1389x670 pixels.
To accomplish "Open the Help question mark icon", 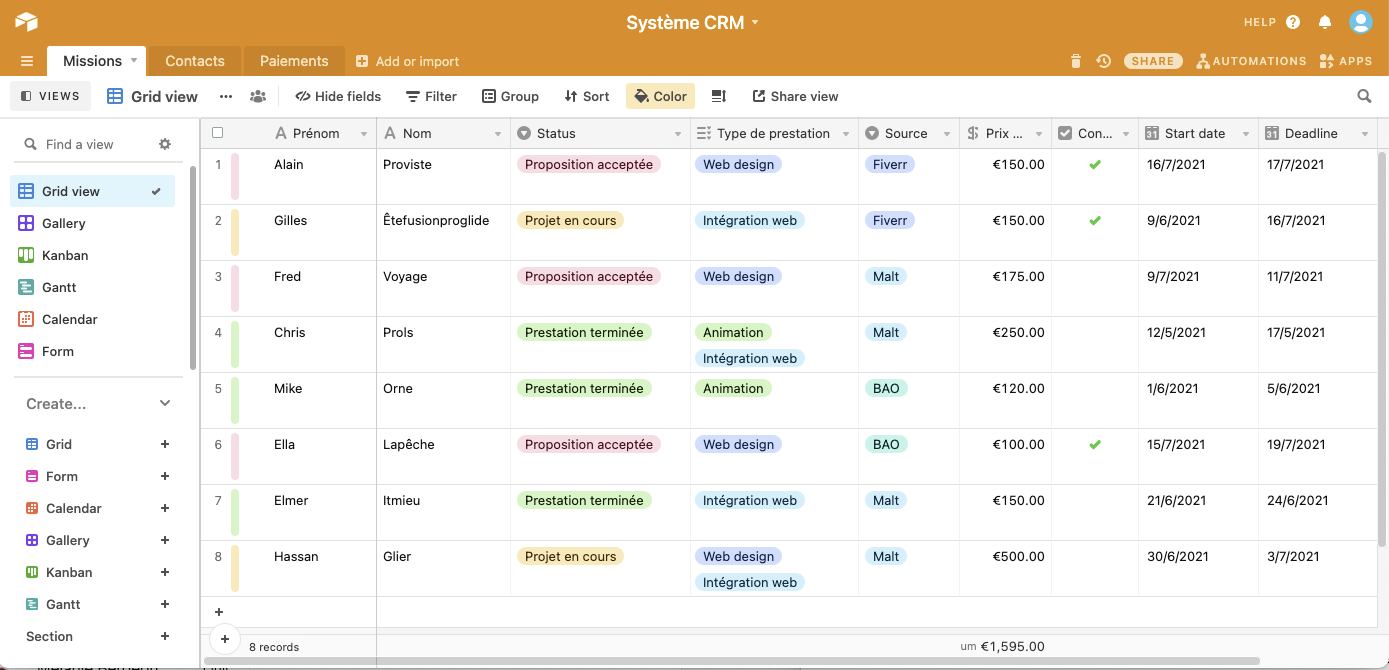I will coord(1293,22).
